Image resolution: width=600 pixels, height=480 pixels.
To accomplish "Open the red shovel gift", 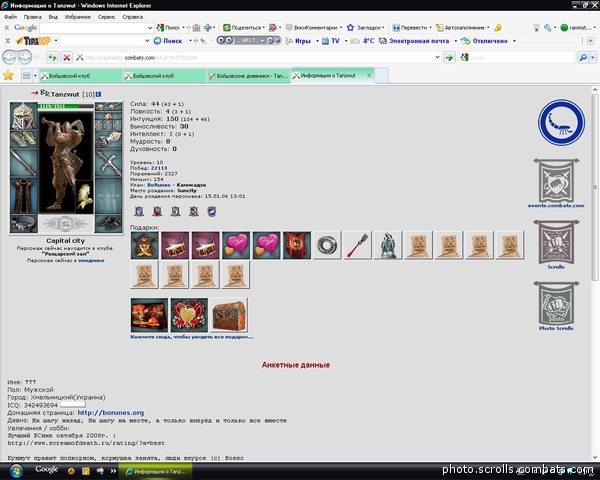I will pos(358,245).
